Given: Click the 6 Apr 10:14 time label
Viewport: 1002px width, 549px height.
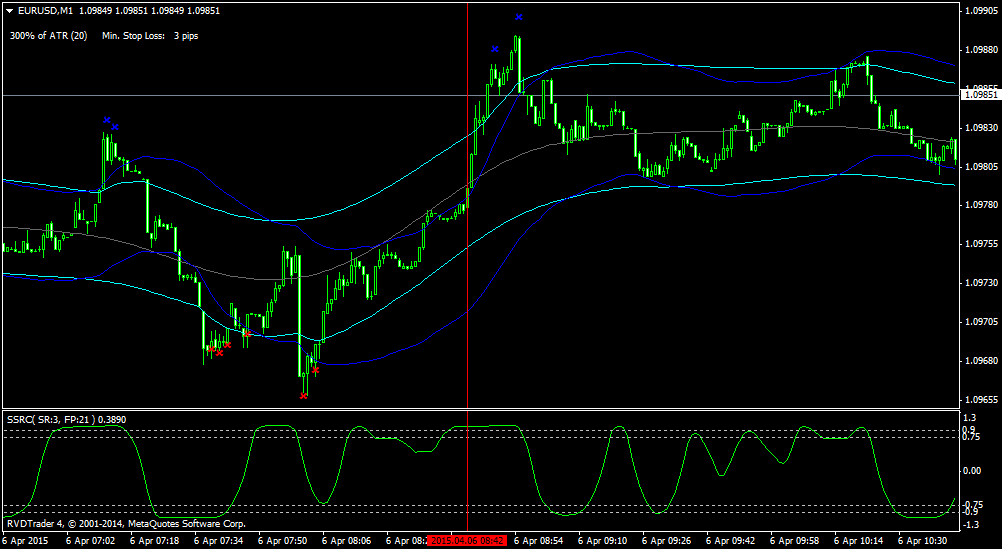Looking at the screenshot, I should [x=858, y=541].
